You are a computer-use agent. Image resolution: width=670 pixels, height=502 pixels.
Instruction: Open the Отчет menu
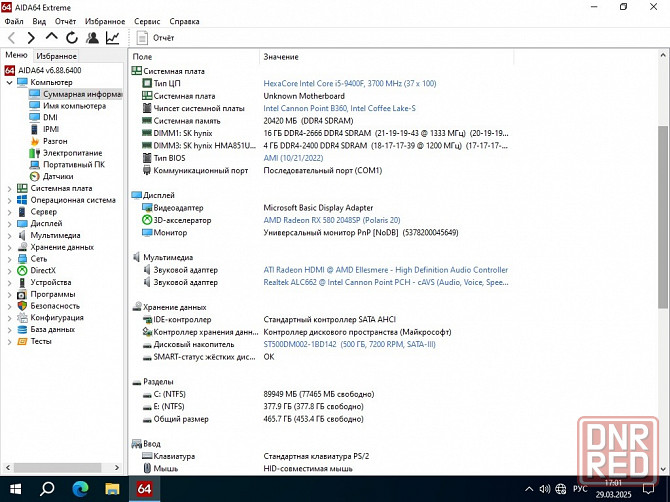(x=65, y=21)
